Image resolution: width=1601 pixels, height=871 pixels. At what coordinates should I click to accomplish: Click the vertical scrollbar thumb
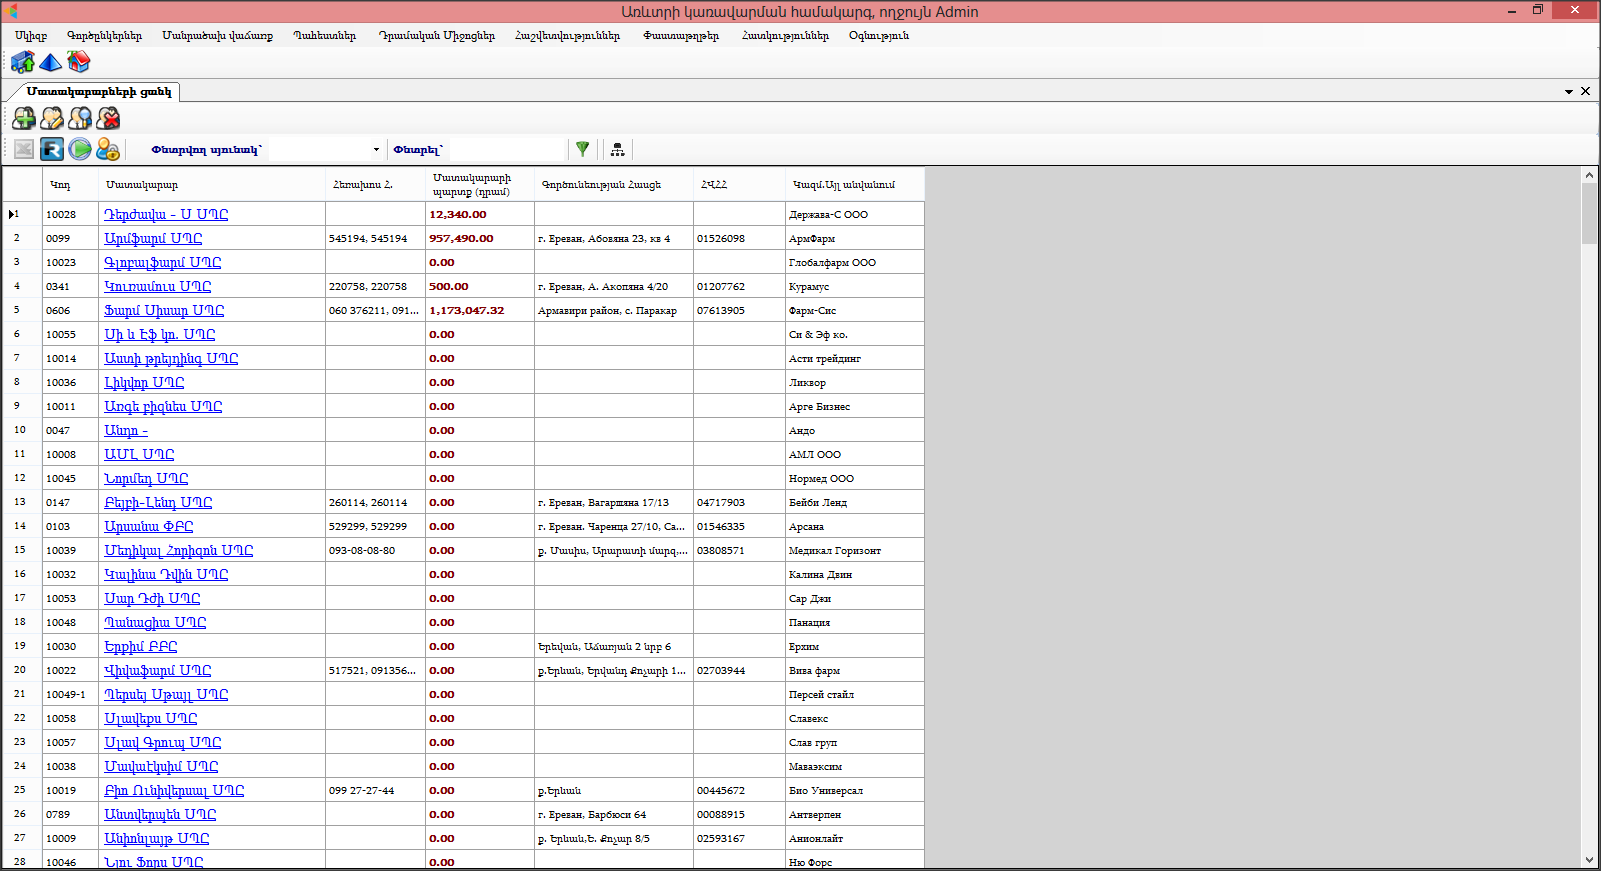pyautogui.click(x=1589, y=213)
